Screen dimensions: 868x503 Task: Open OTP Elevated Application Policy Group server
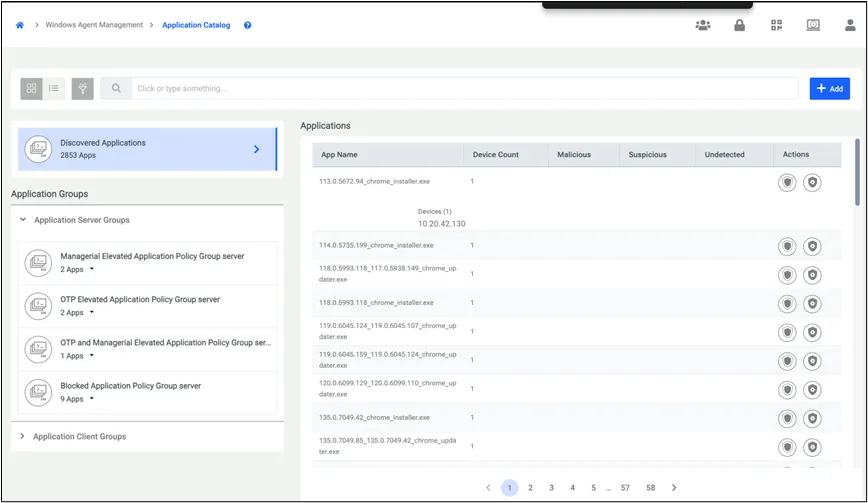(140, 299)
